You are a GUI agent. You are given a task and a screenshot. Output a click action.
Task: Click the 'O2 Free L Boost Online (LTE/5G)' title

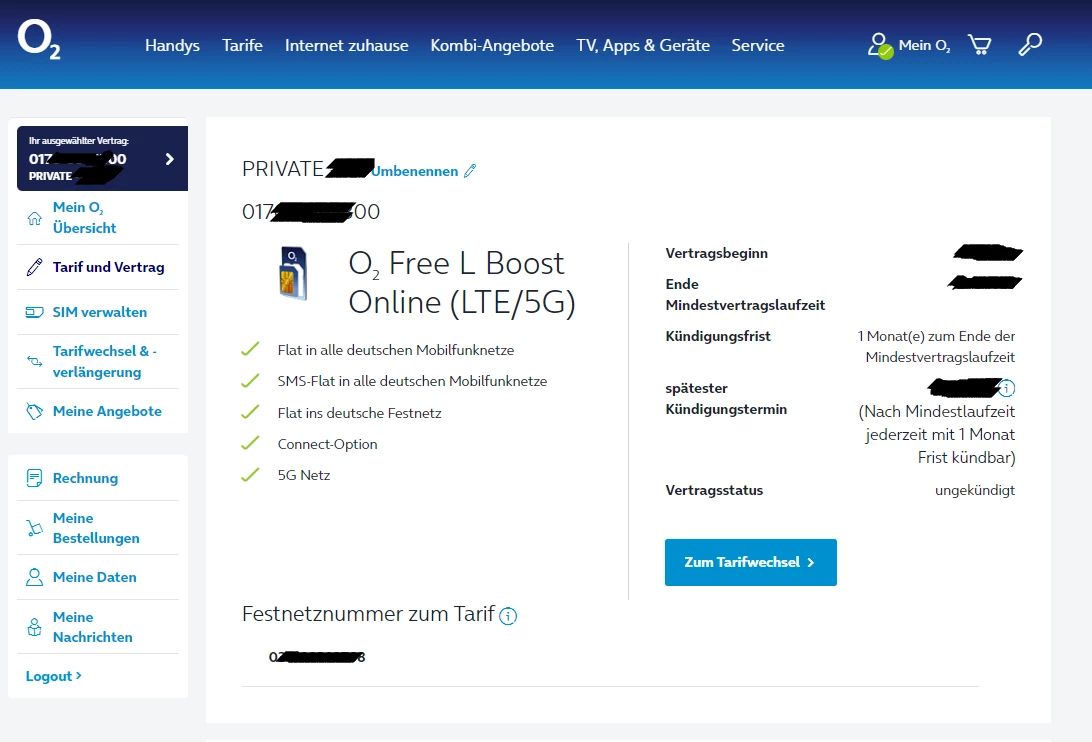pos(462,283)
